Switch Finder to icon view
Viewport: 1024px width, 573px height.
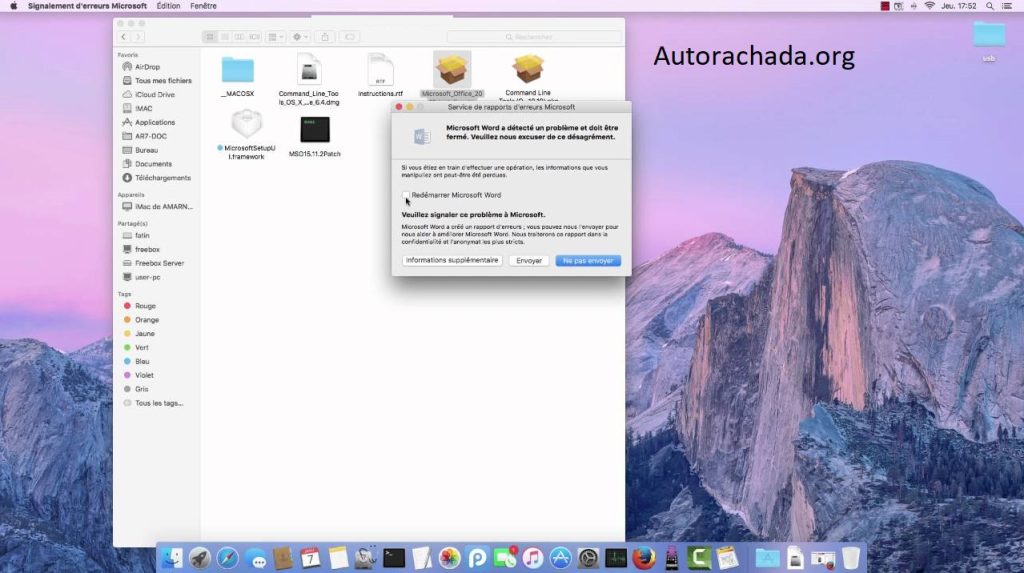210,37
